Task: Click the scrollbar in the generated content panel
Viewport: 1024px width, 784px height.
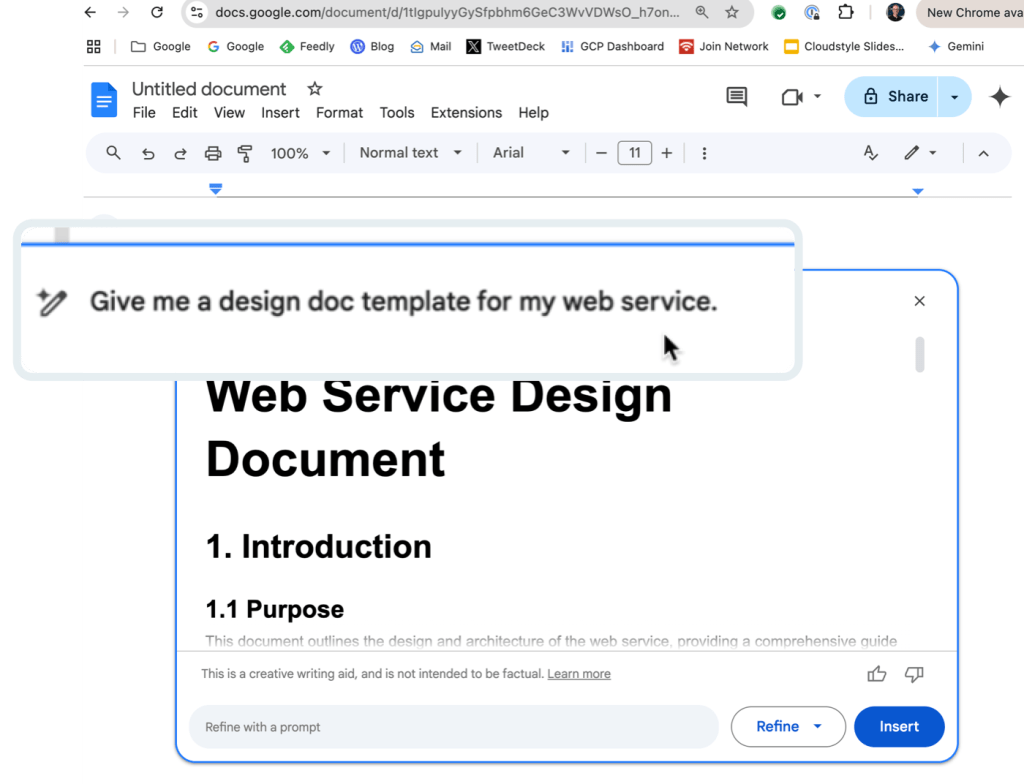Action: pyautogui.click(x=920, y=355)
